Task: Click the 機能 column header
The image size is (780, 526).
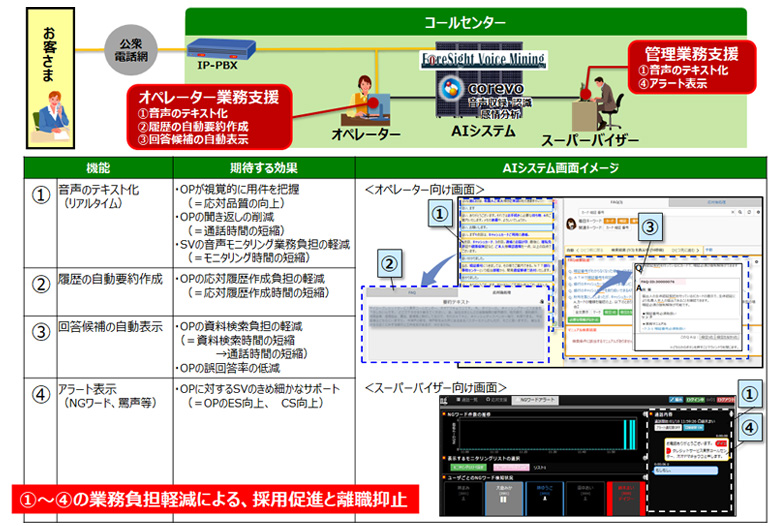Action: pyautogui.click(x=98, y=168)
